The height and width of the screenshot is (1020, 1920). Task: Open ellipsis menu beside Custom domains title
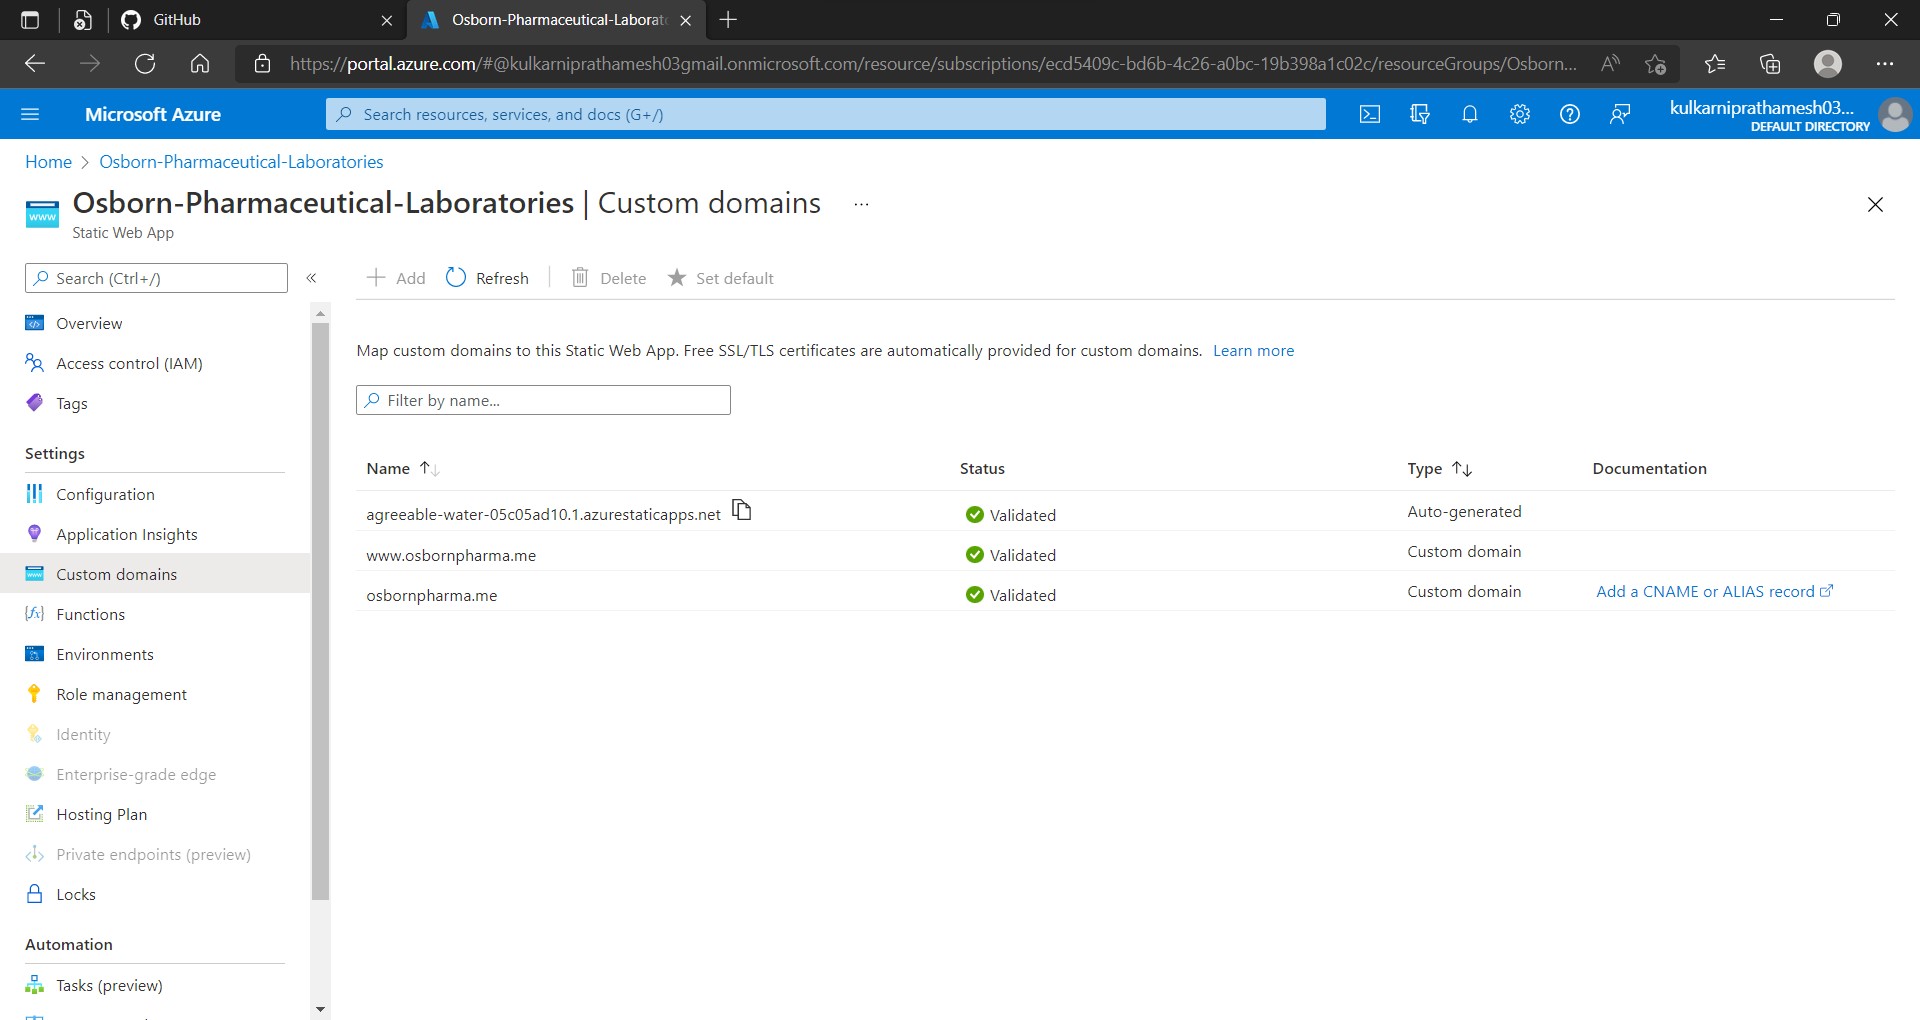pos(860,204)
